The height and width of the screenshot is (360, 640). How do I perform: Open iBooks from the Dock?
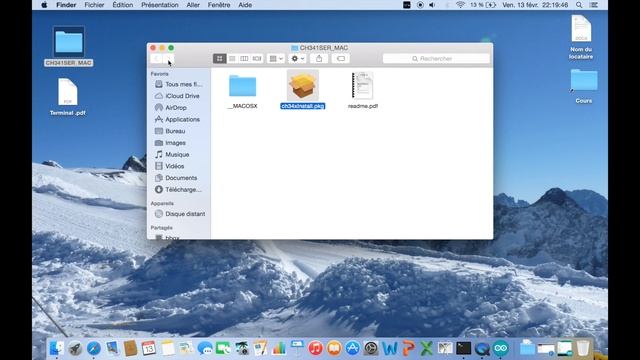(334, 348)
